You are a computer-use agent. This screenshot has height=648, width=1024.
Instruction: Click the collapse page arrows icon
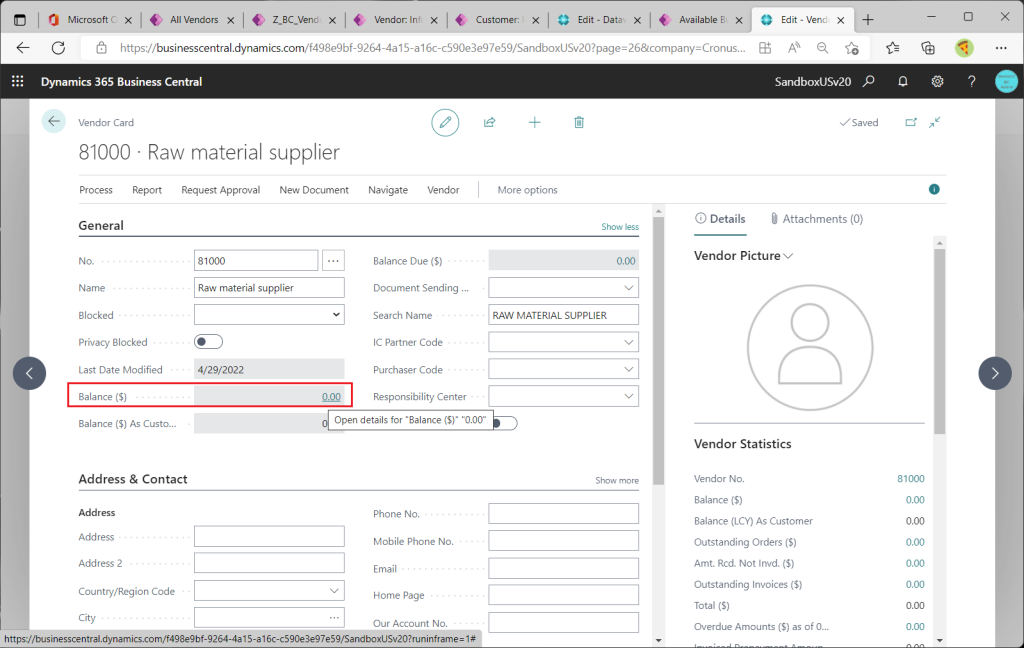[935, 122]
